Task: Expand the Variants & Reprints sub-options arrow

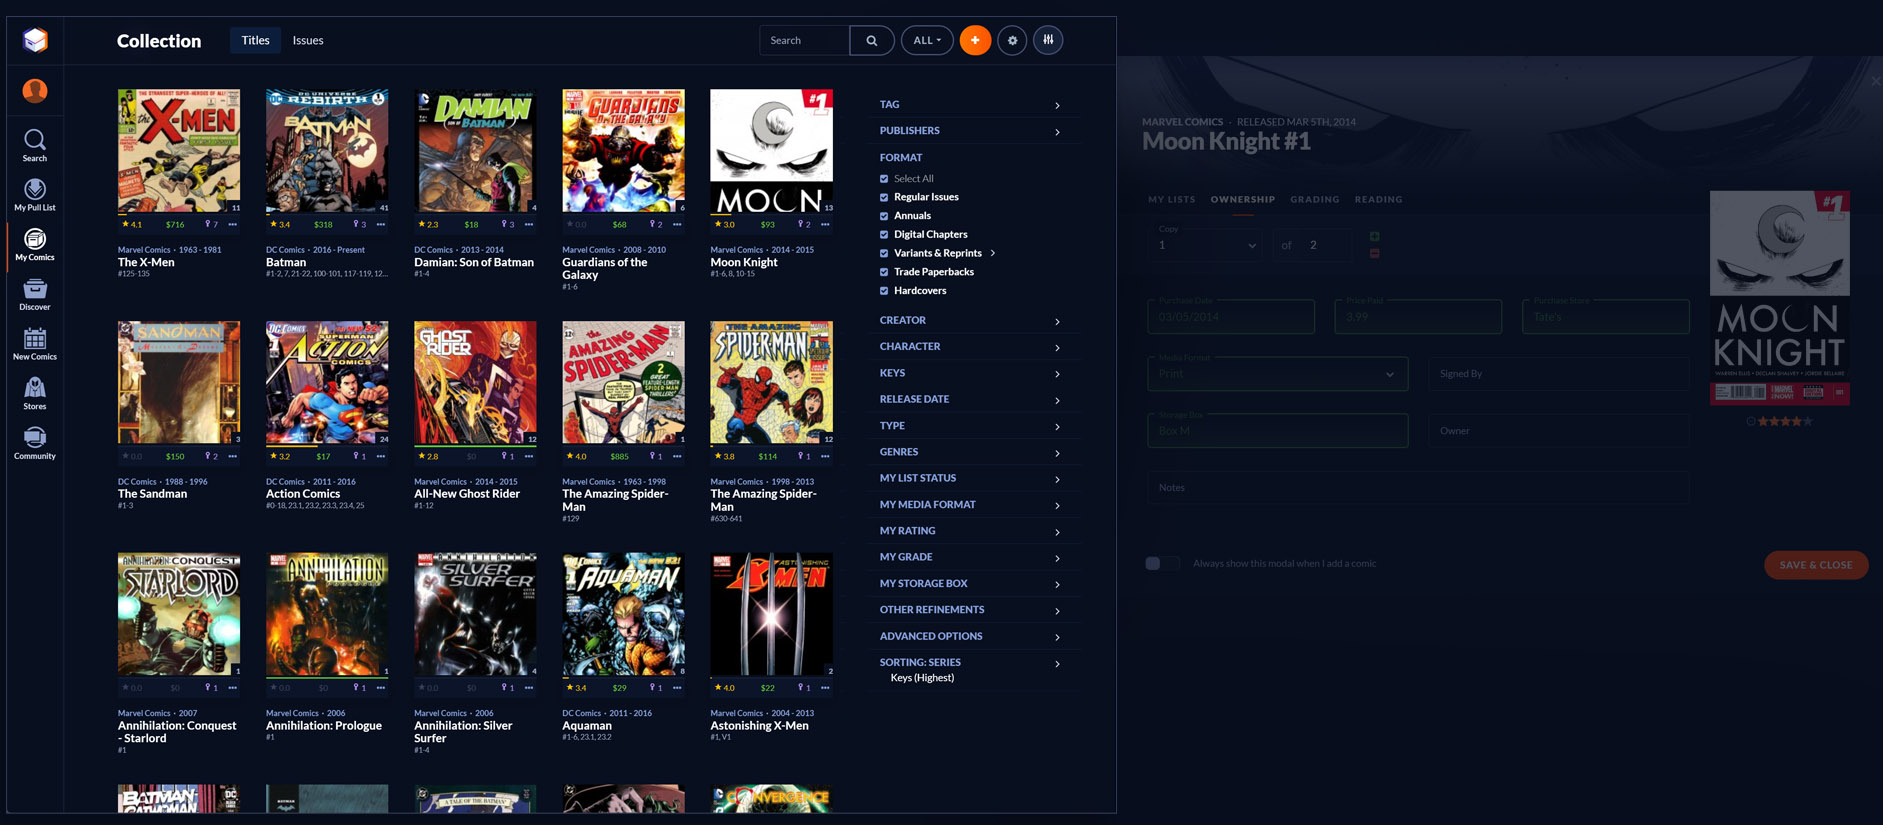Action: point(992,254)
